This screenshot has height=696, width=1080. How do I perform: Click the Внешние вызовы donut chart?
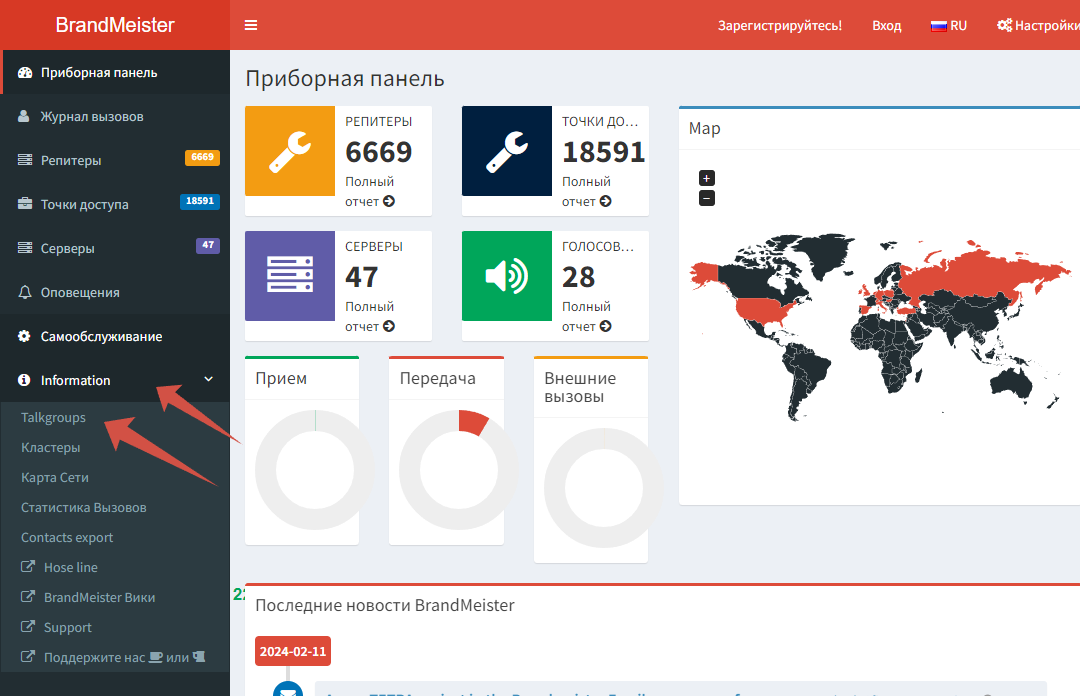pos(603,488)
